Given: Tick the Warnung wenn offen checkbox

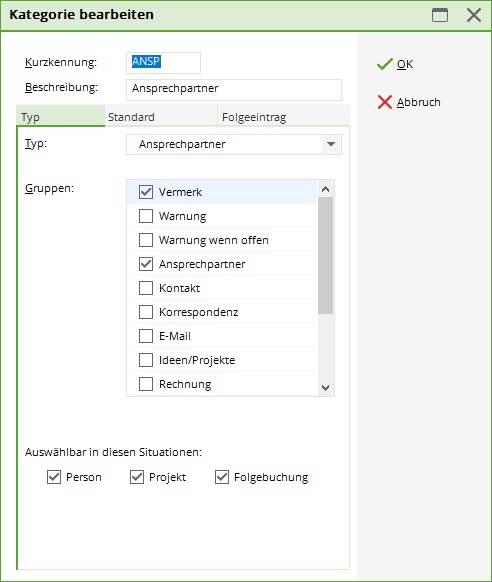Looking at the screenshot, I should pyautogui.click(x=146, y=240).
